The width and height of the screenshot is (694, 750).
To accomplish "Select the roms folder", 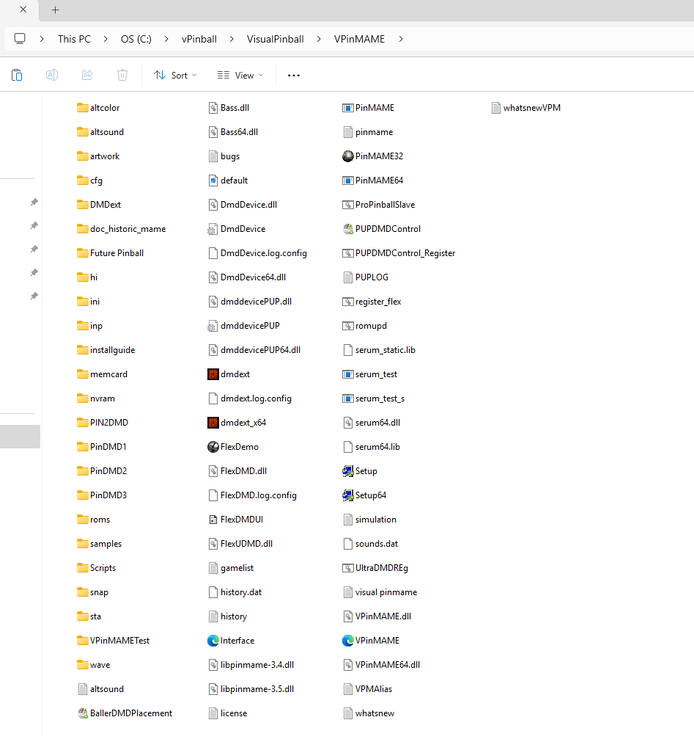I will 93,519.
